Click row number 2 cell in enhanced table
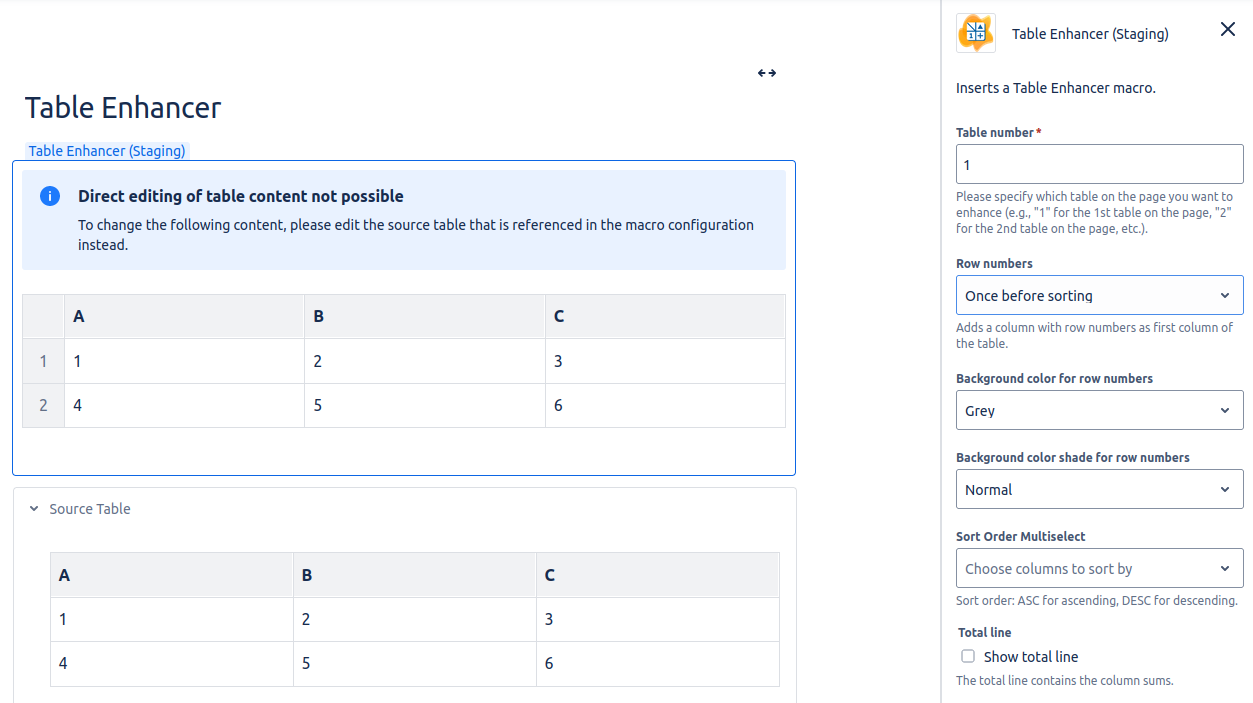1253x703 pixels. click(43, 406)
